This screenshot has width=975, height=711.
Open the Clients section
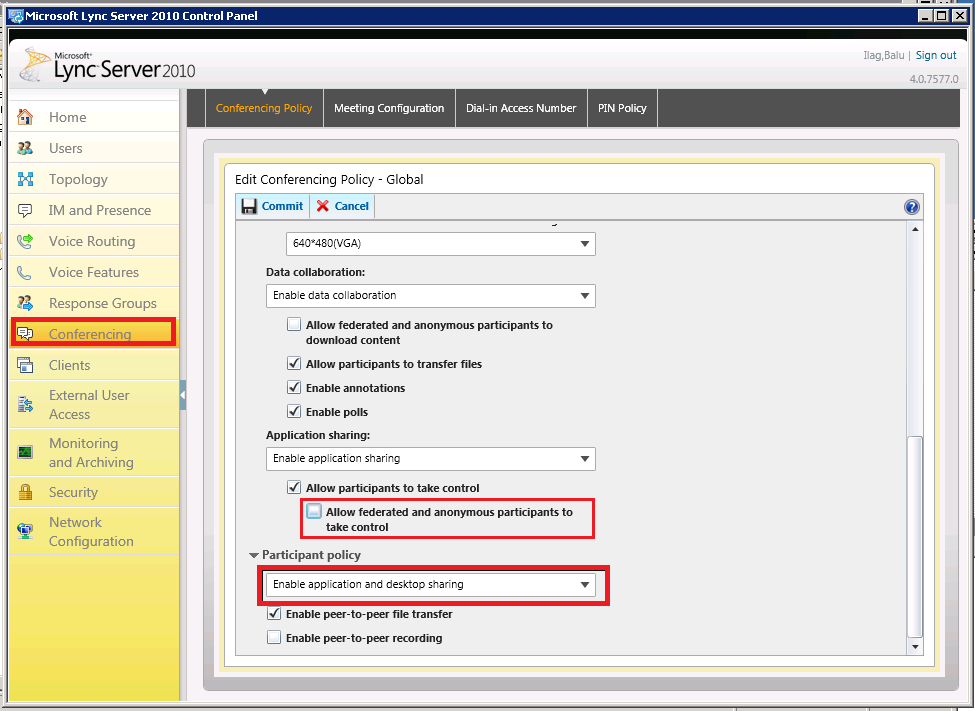[x=95, y=365]
